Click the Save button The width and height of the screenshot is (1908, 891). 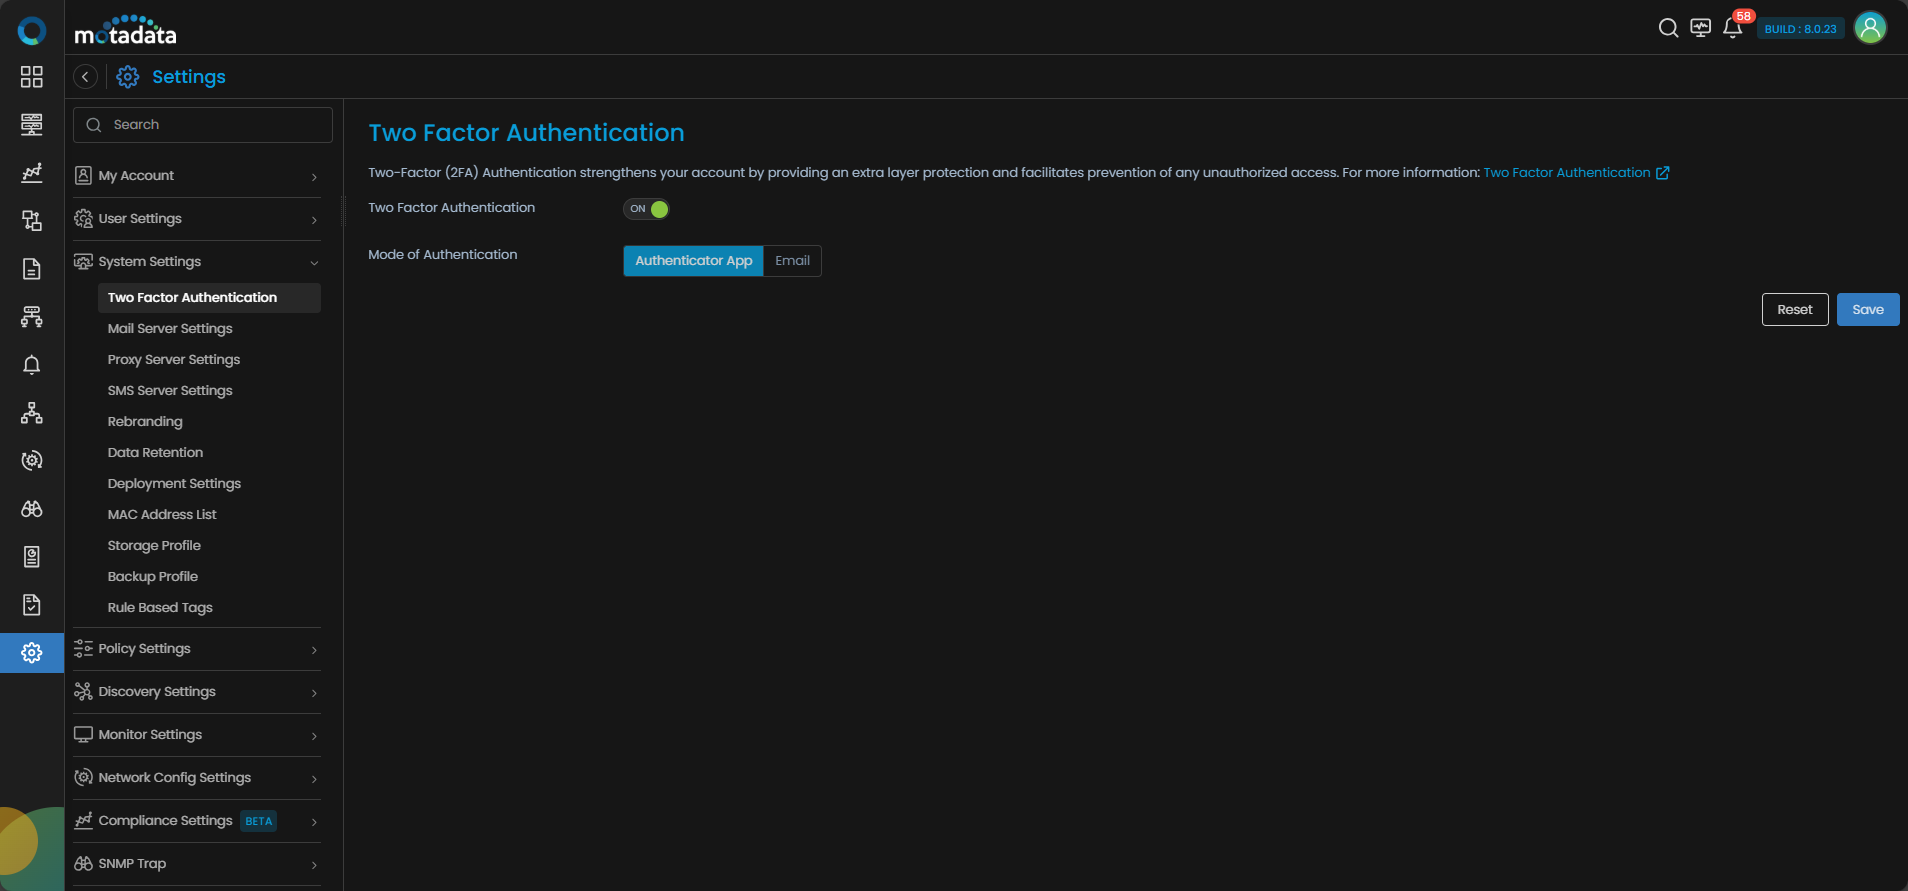(x=1867, y=310)
